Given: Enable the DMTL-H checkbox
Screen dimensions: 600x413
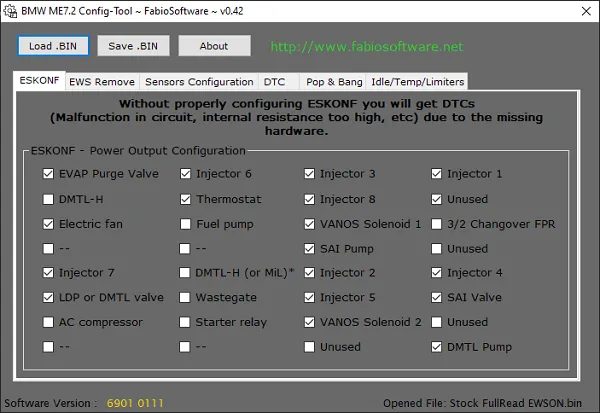Looking at the screenshot, I should tap(48, 199).
